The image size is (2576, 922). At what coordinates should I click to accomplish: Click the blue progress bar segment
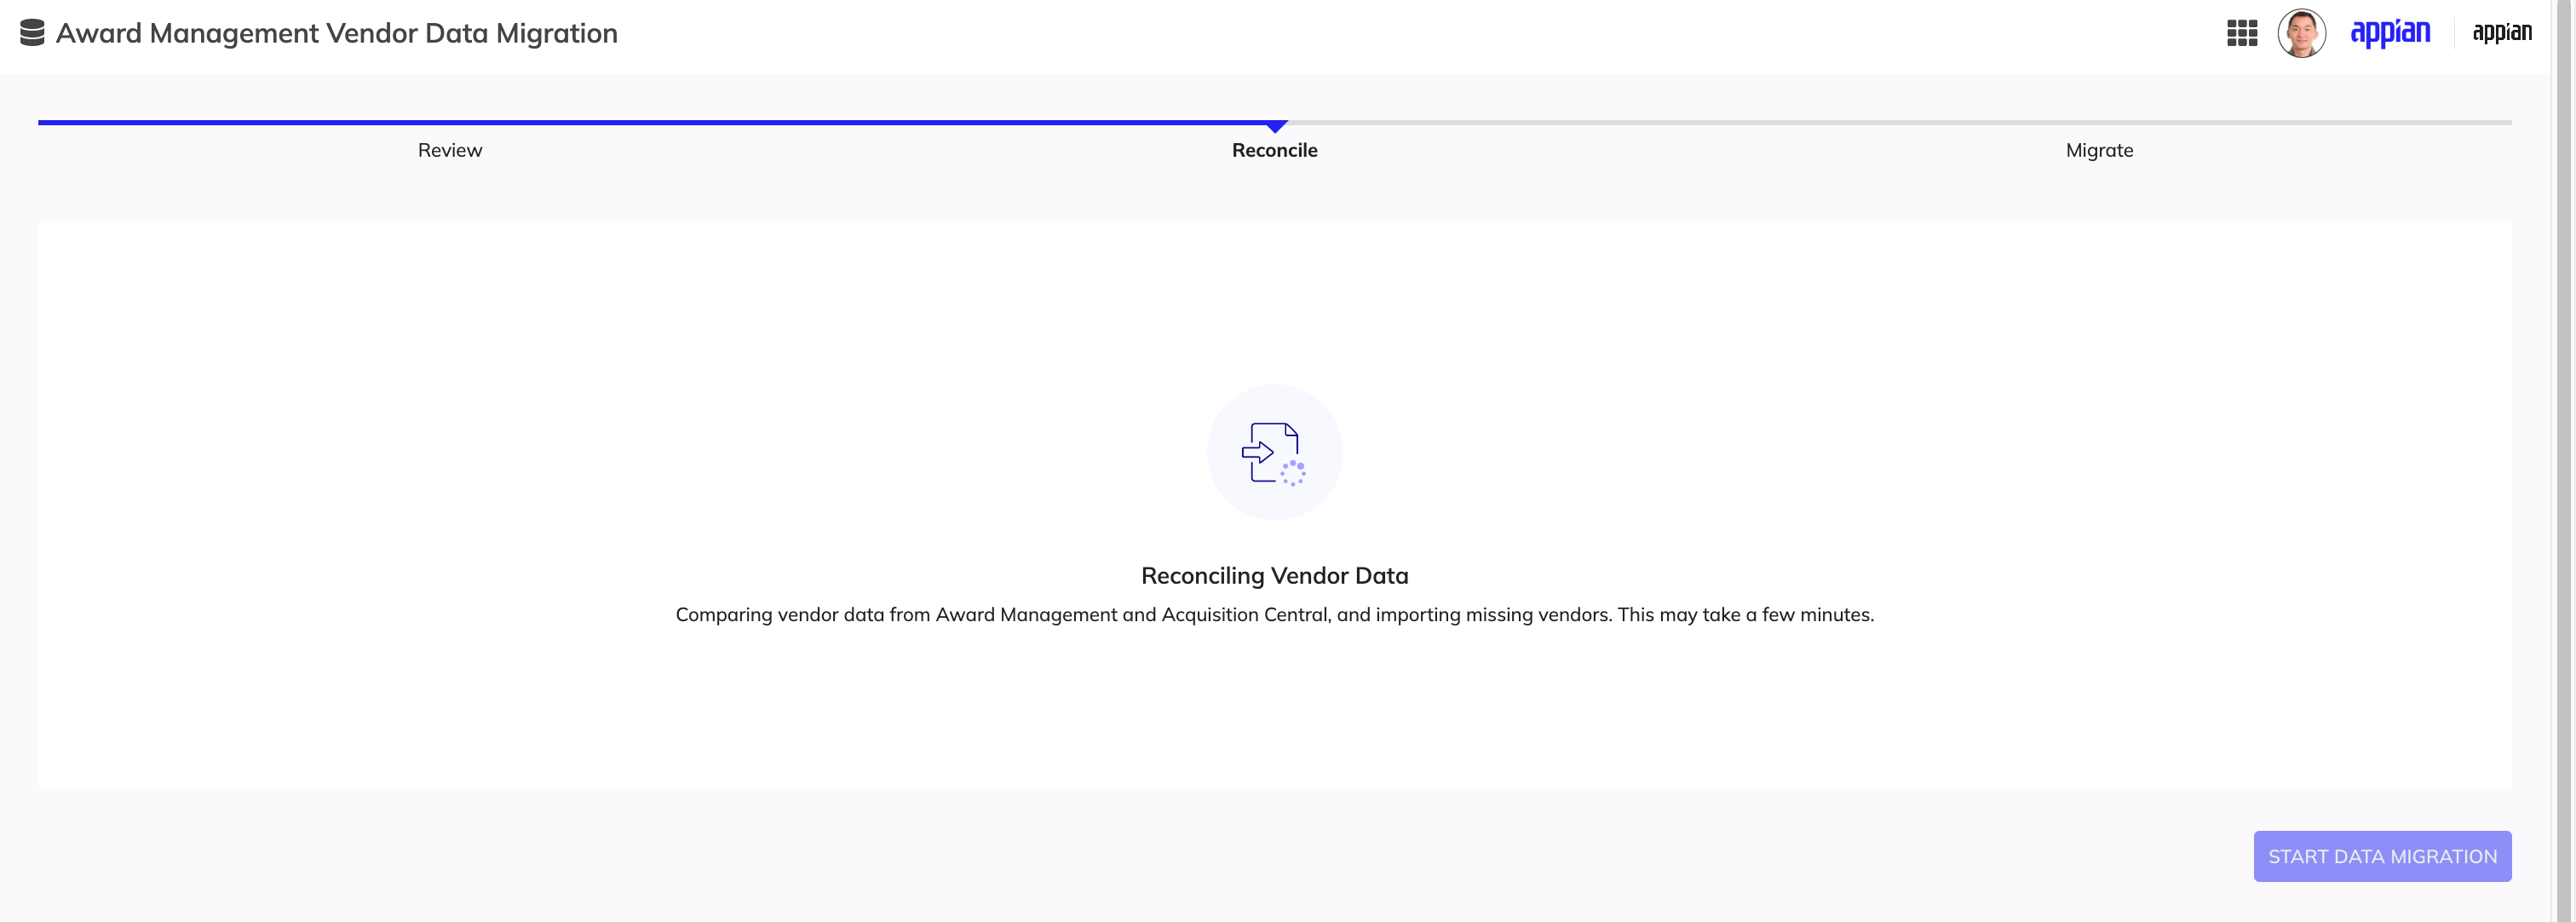click(x=655, y=122)
